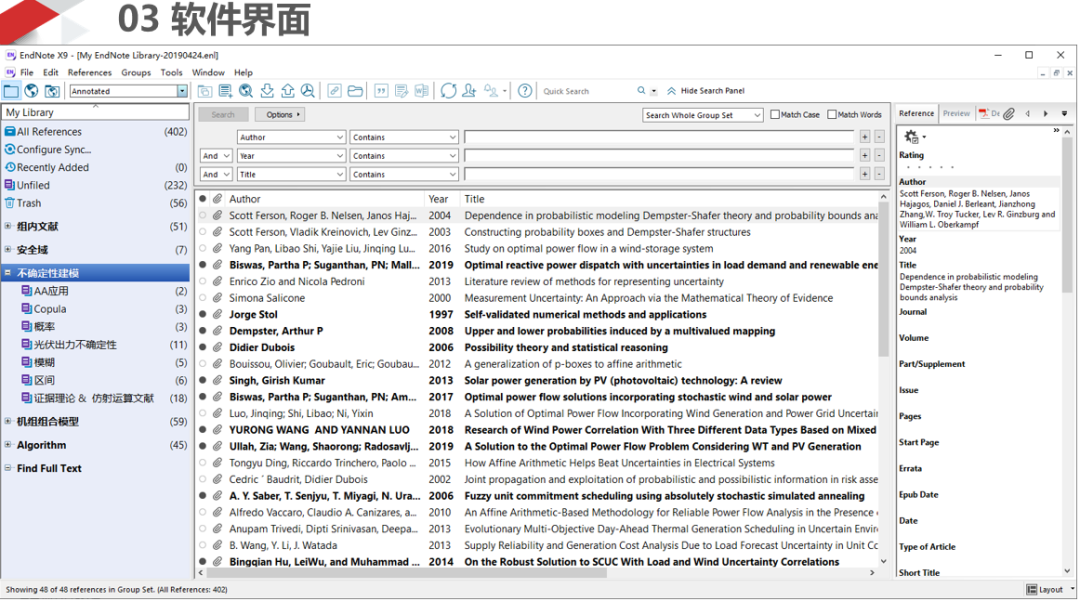The image size is (1080, 601).
Task: Click the Format Bibliography icon
Action: 402,91
